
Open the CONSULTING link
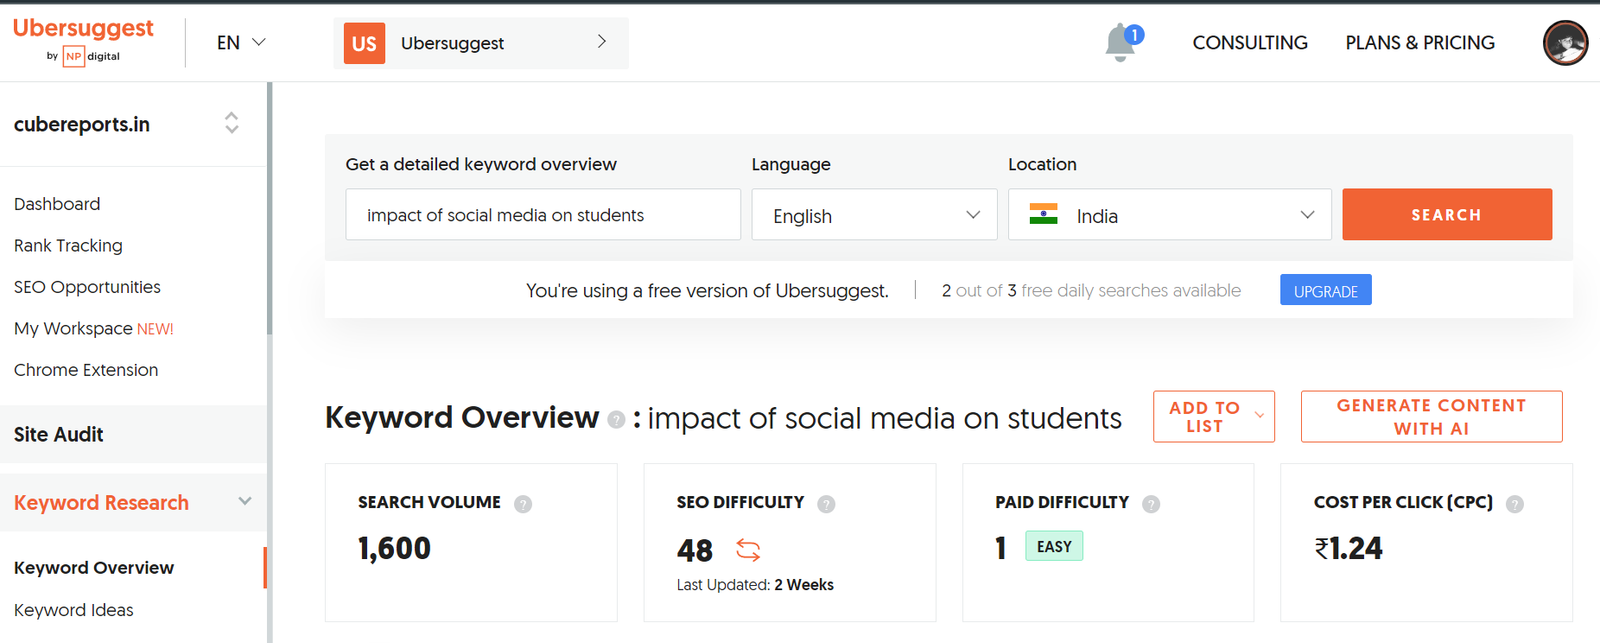(1250, 43)
